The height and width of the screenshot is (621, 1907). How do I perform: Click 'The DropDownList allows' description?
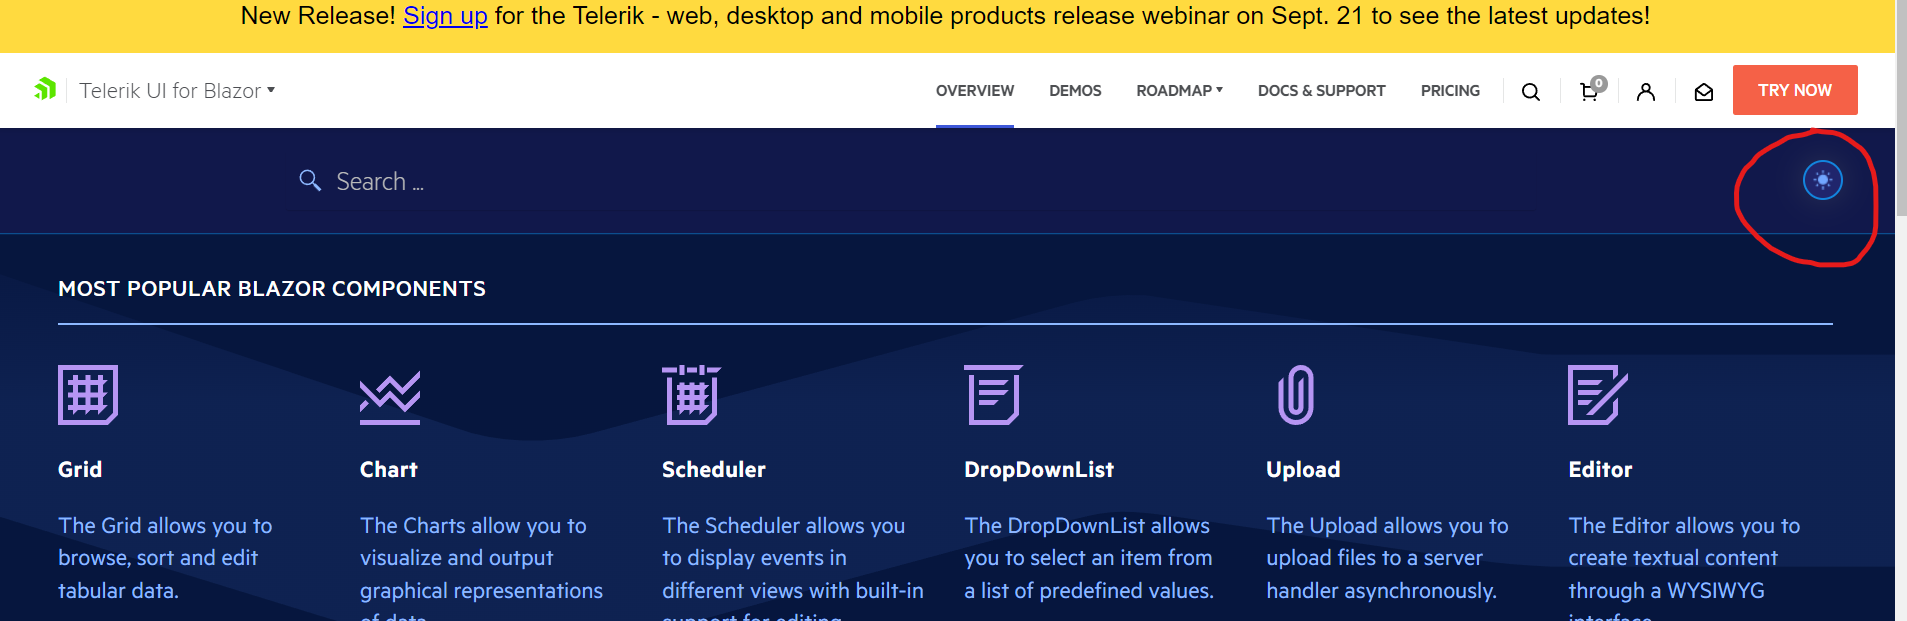(1089, 558)
